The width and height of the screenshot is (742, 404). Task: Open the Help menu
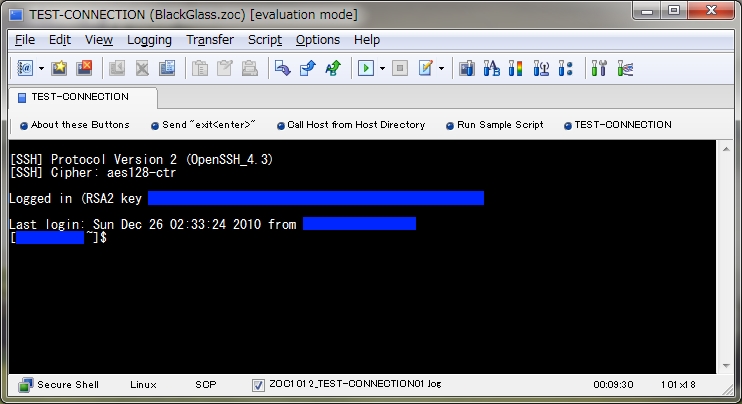point(367,40)
